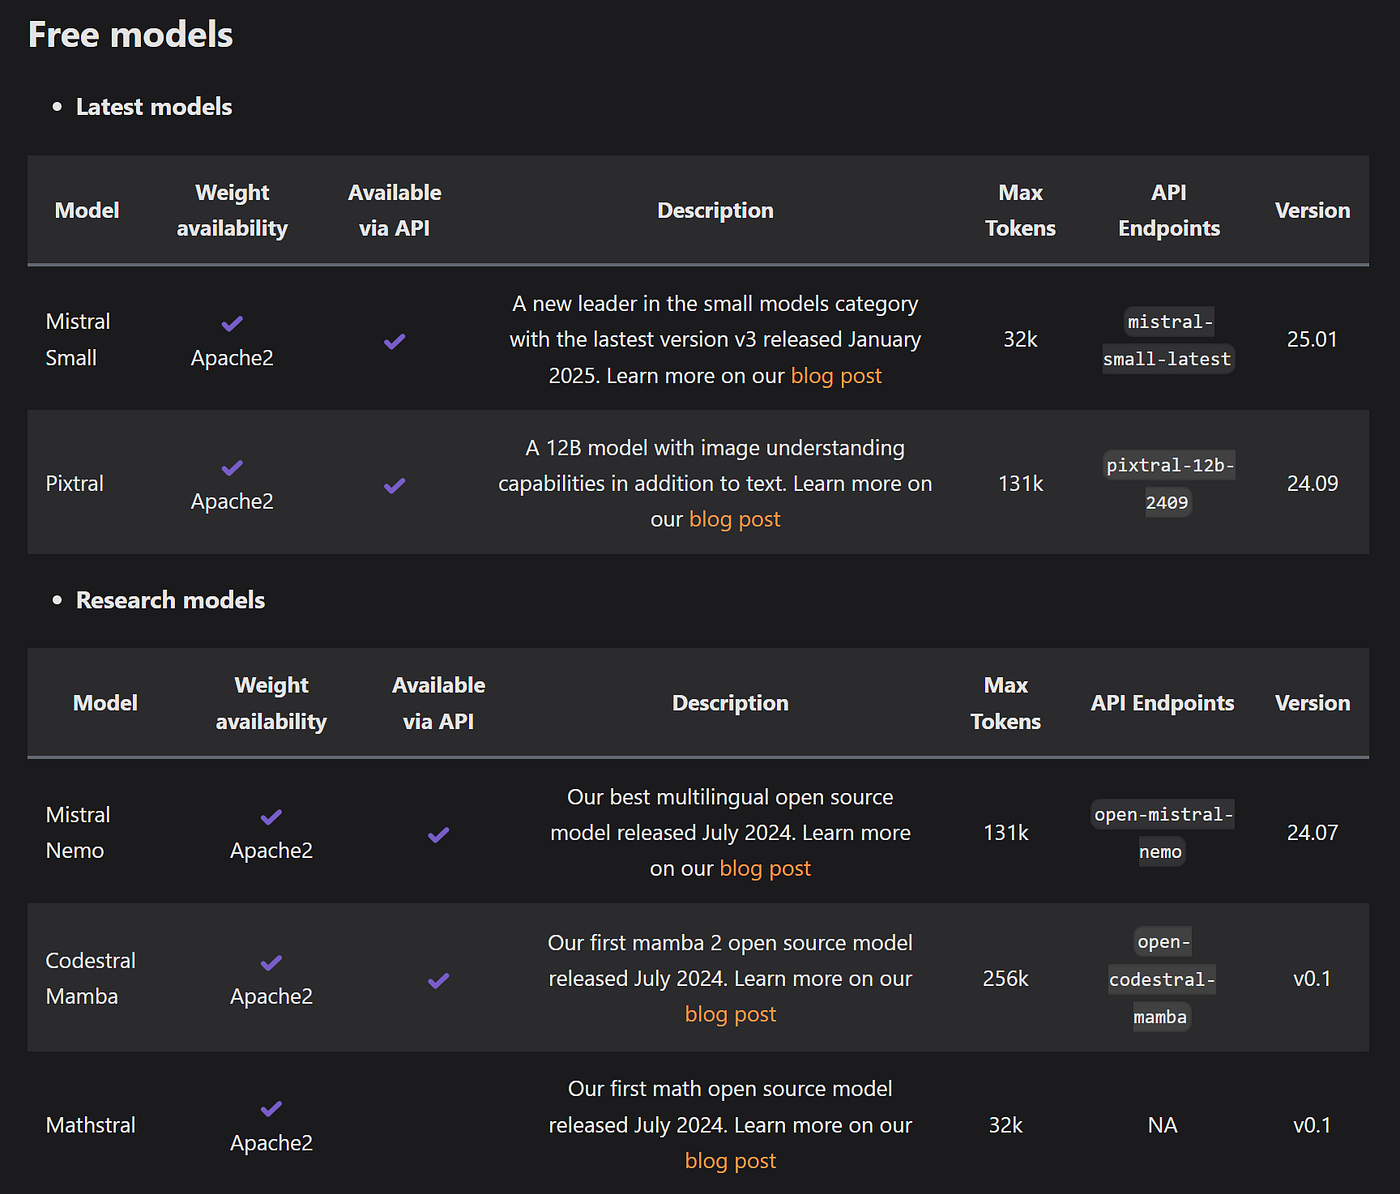Viewport: 1400px width, 1194px height.
Task: Click Pixtral available via API checkmark
Action: [394, 486]
